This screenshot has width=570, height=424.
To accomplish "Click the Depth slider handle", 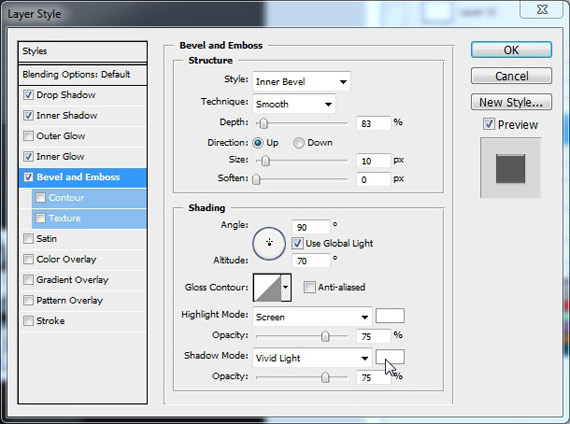I will pos(264,124).
